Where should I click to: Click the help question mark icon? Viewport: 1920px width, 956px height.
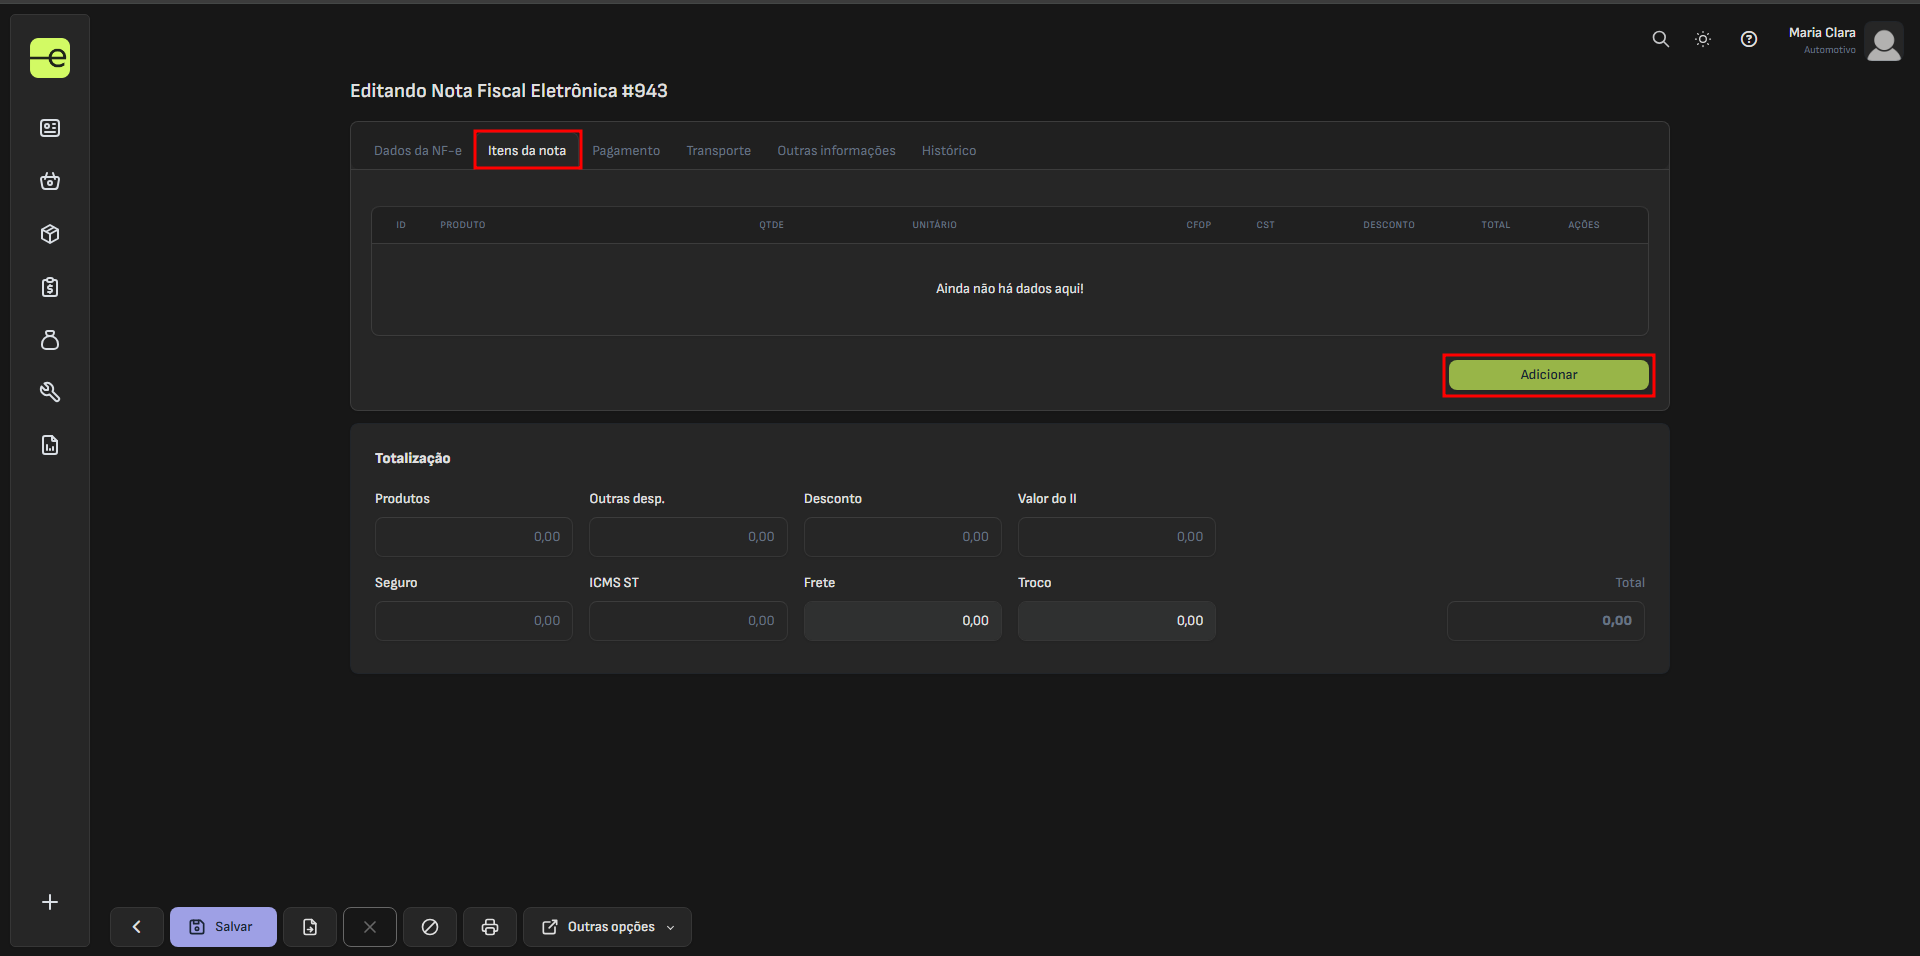[1748, 39]
